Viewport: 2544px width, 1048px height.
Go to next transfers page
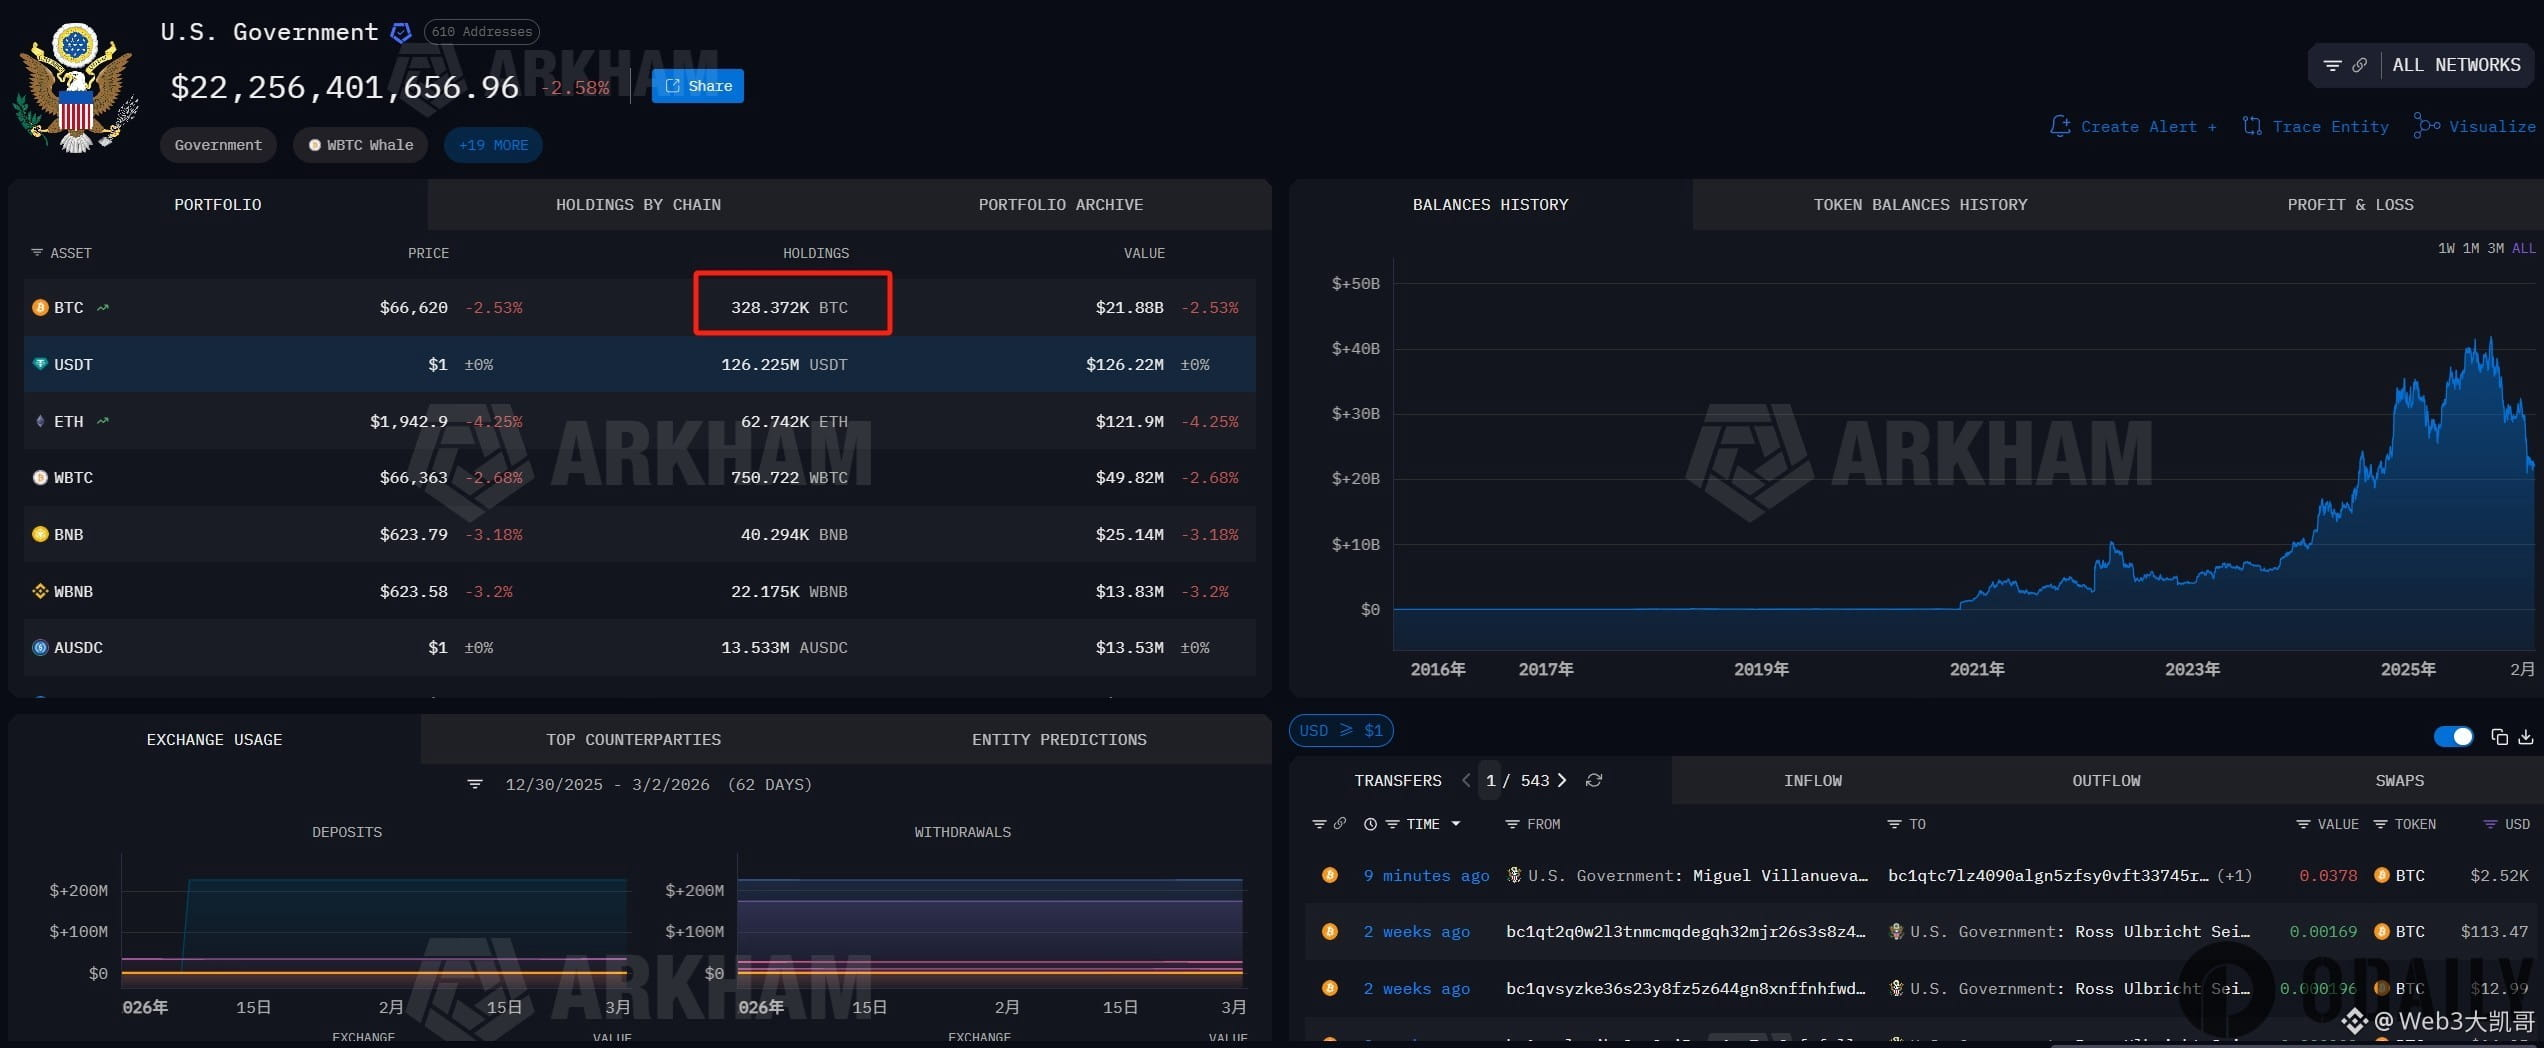pyautogui.click(x=1562, y=781)
